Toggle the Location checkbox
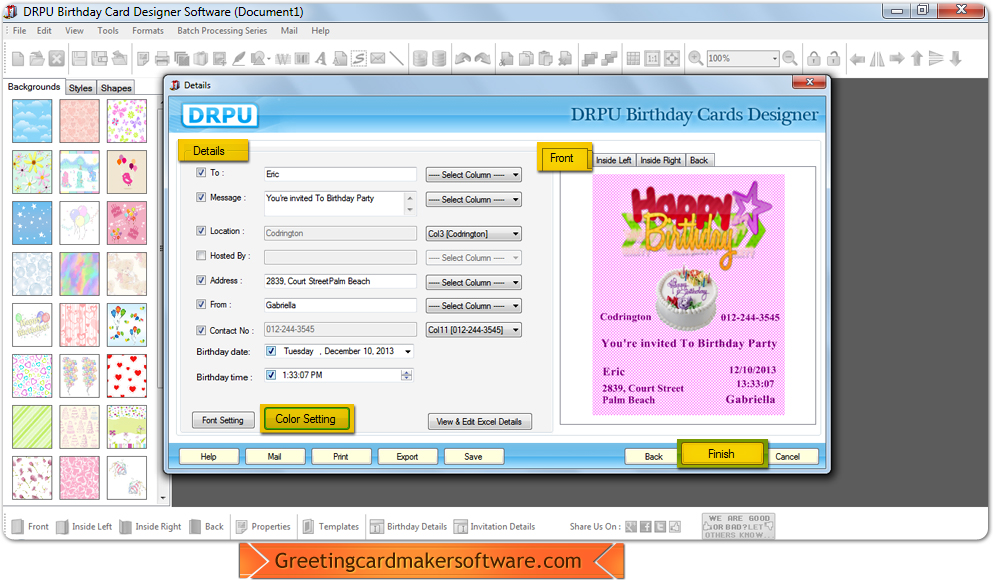Screen dimensions: 993x580 point(201,230)
